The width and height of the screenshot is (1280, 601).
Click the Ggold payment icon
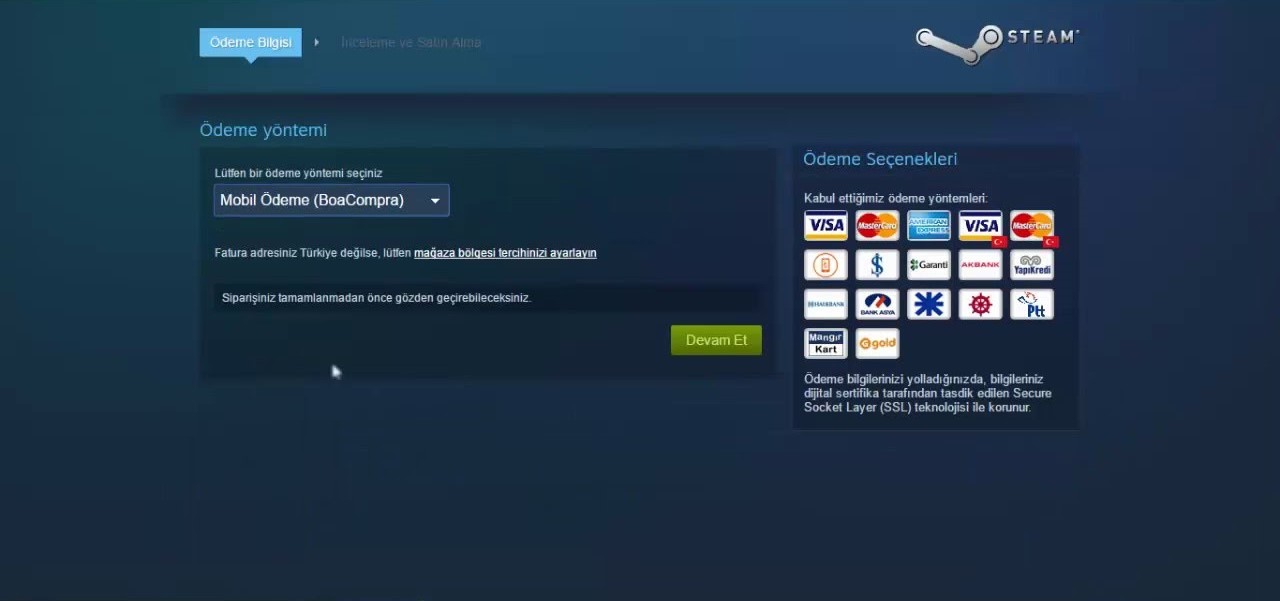click(877, 343)
